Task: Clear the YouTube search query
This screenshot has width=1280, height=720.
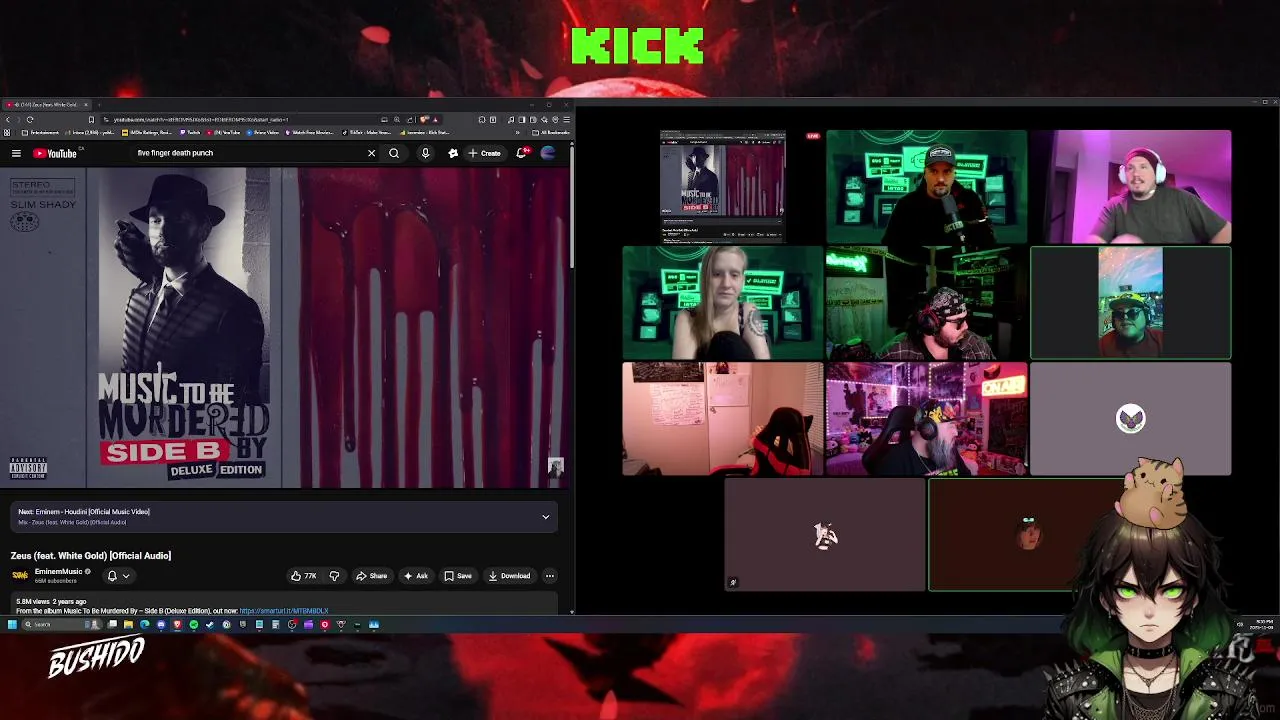Action: click(x=371, y=153)
